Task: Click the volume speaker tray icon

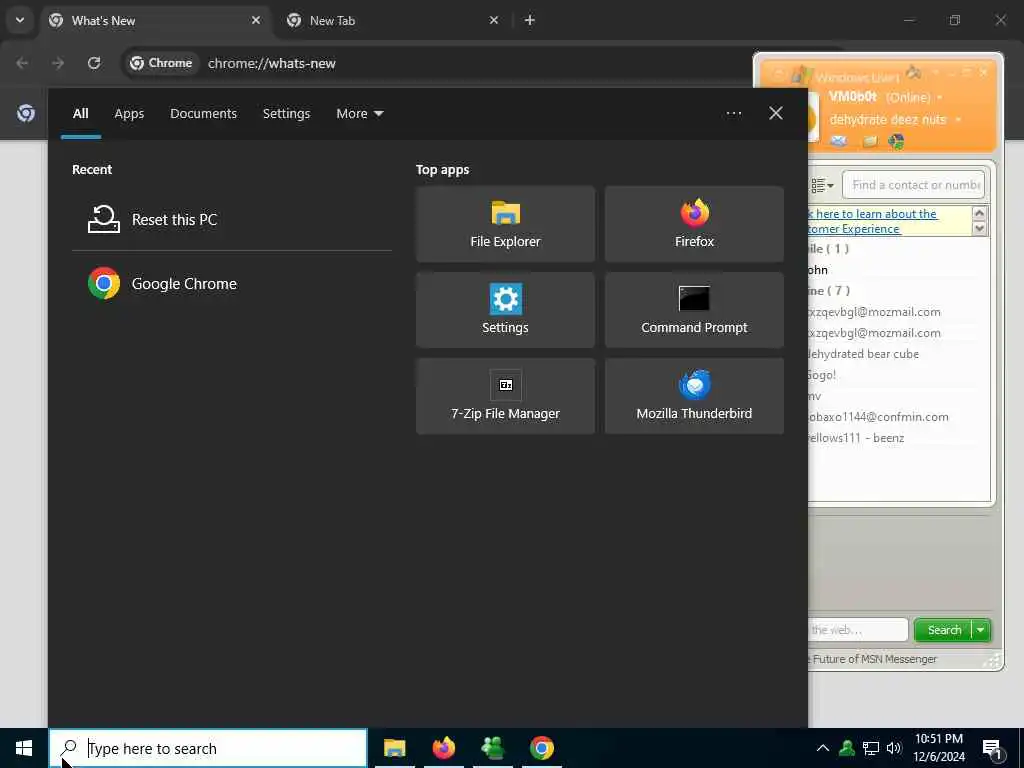Action: pyautogui.click(x=894, y=748)
